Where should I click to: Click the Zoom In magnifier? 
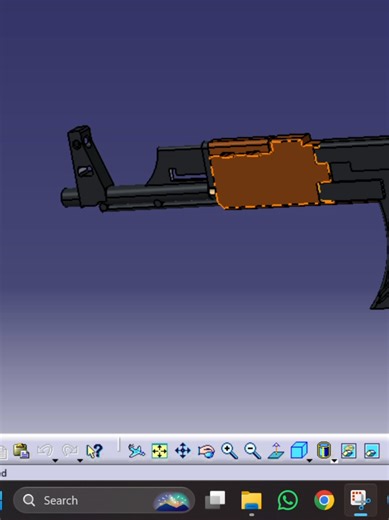point(230,451)
